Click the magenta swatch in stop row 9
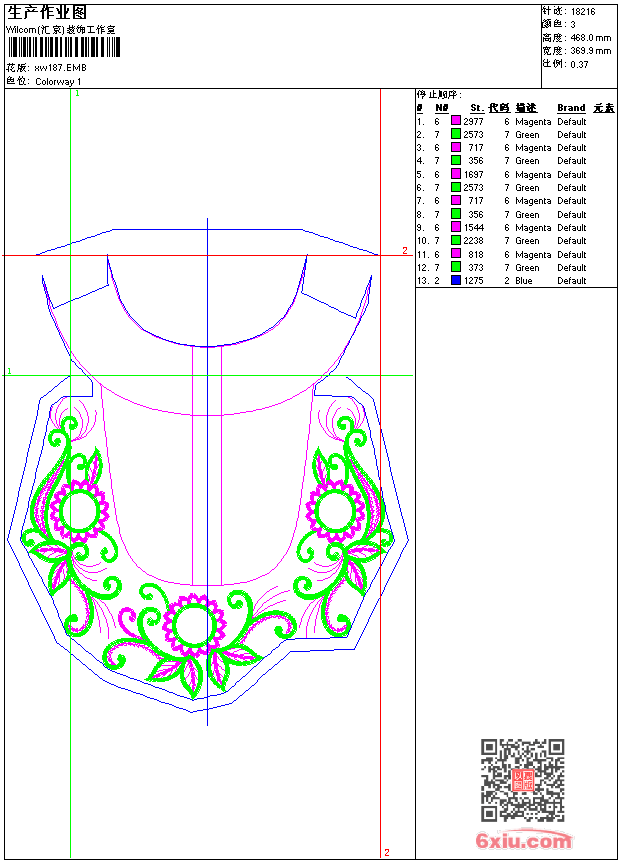The image size is (620, 860). 455,227
